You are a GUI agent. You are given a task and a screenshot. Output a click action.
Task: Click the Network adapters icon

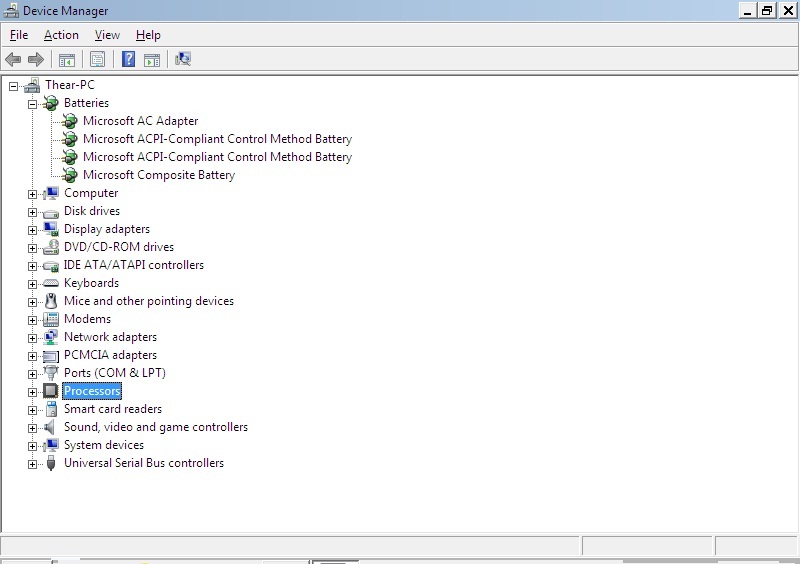point(51,337)
